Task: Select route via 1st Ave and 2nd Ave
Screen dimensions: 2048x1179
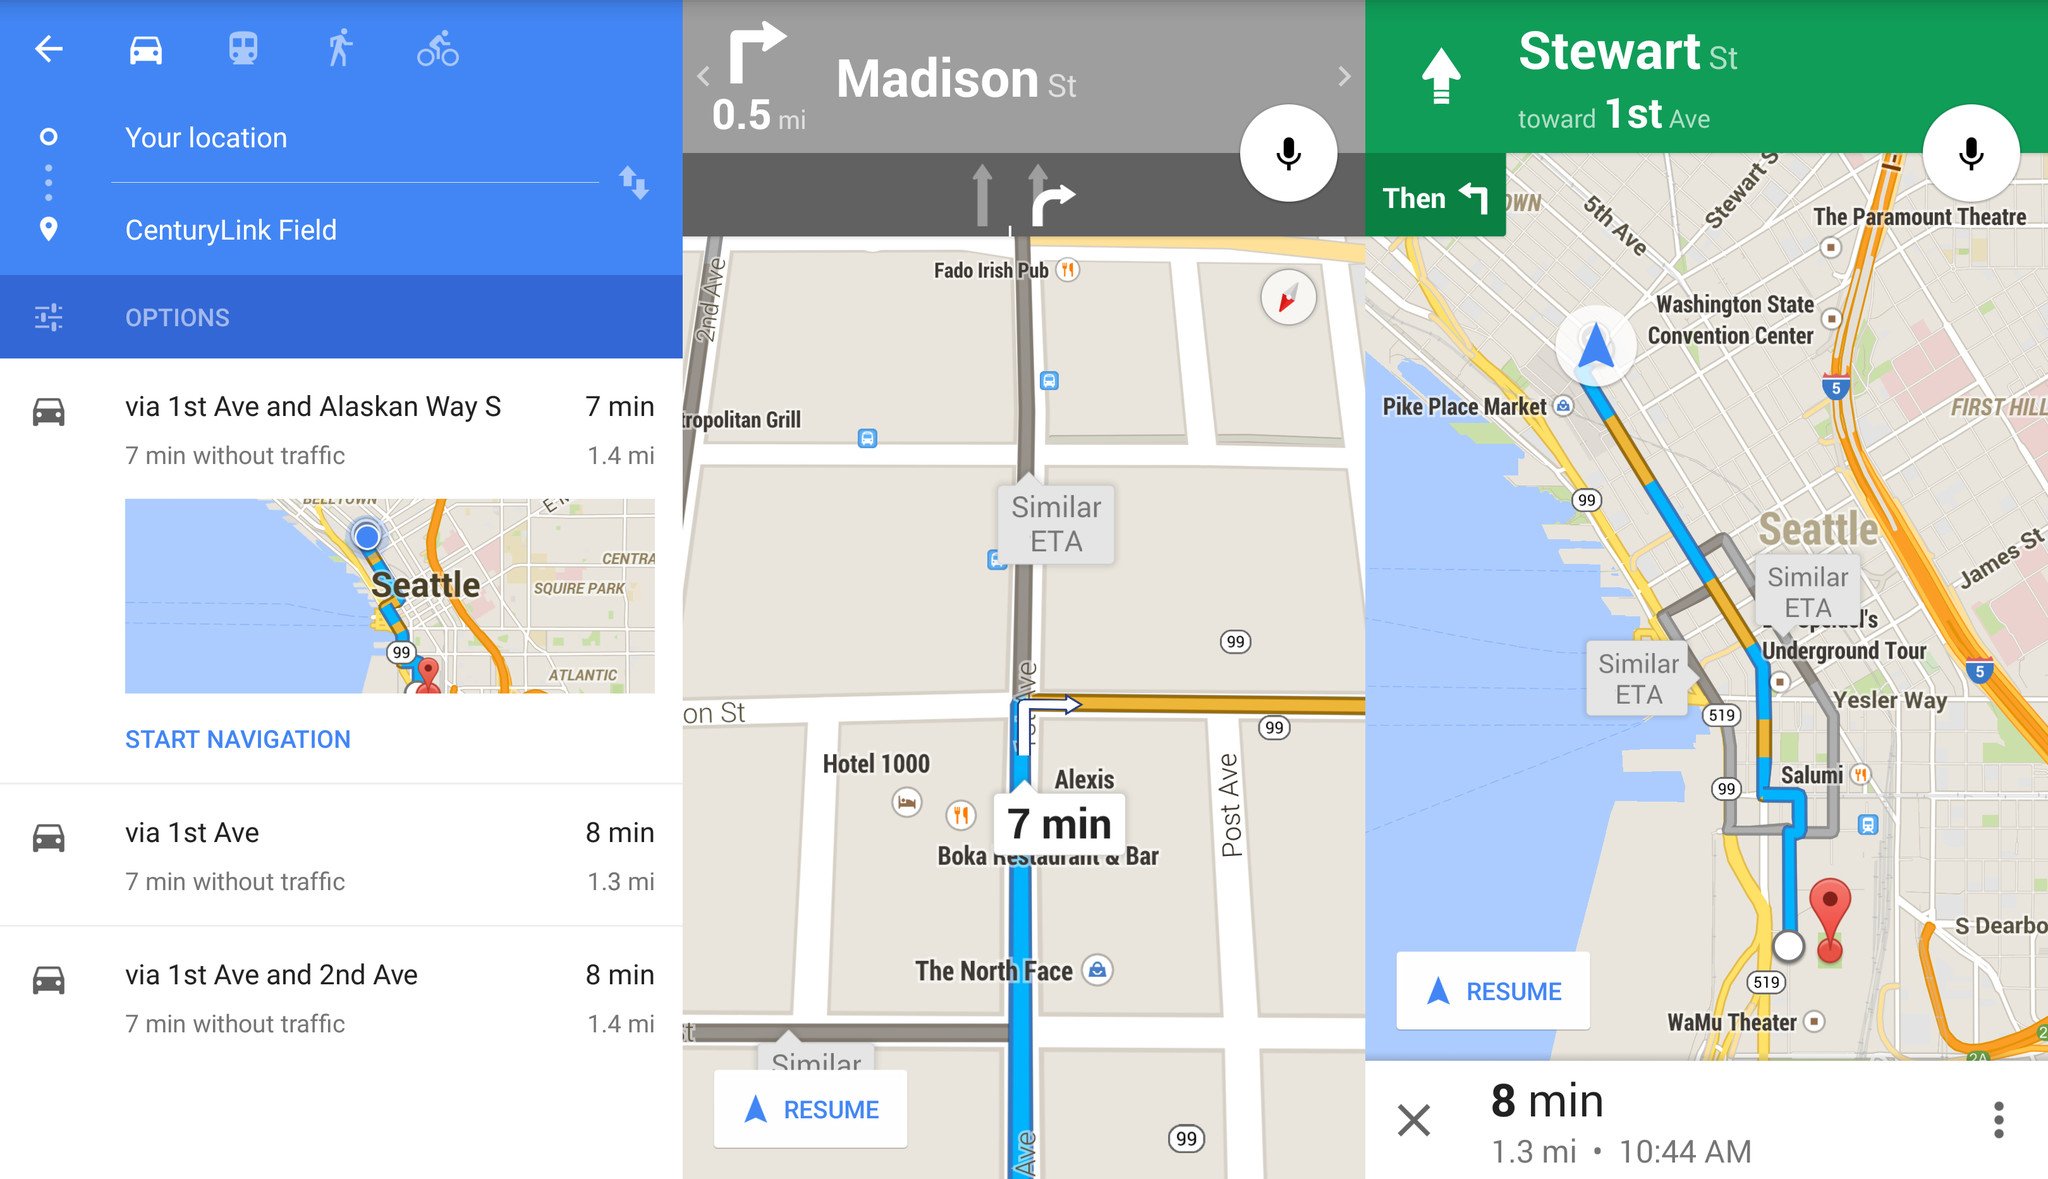Action: click(x=340, y=985)
